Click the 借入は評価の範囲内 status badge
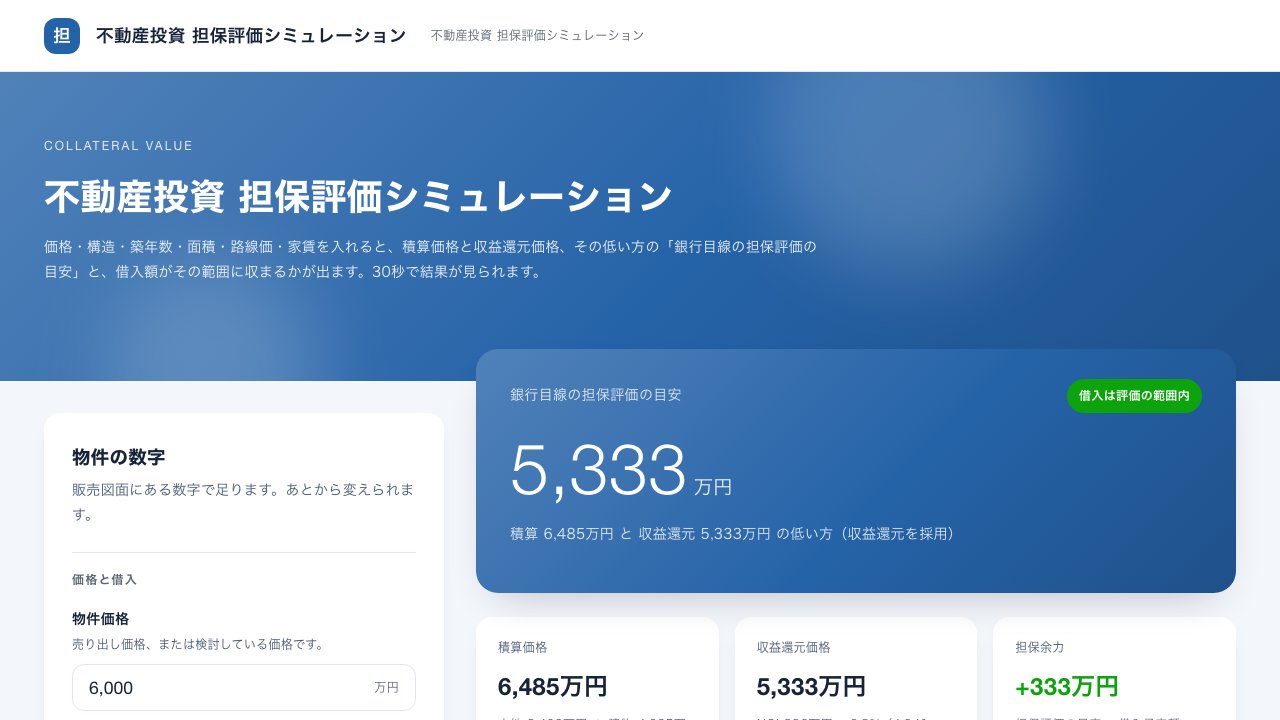The width and height of the screenshot is (1280, 720). (x=1134, y=396)
